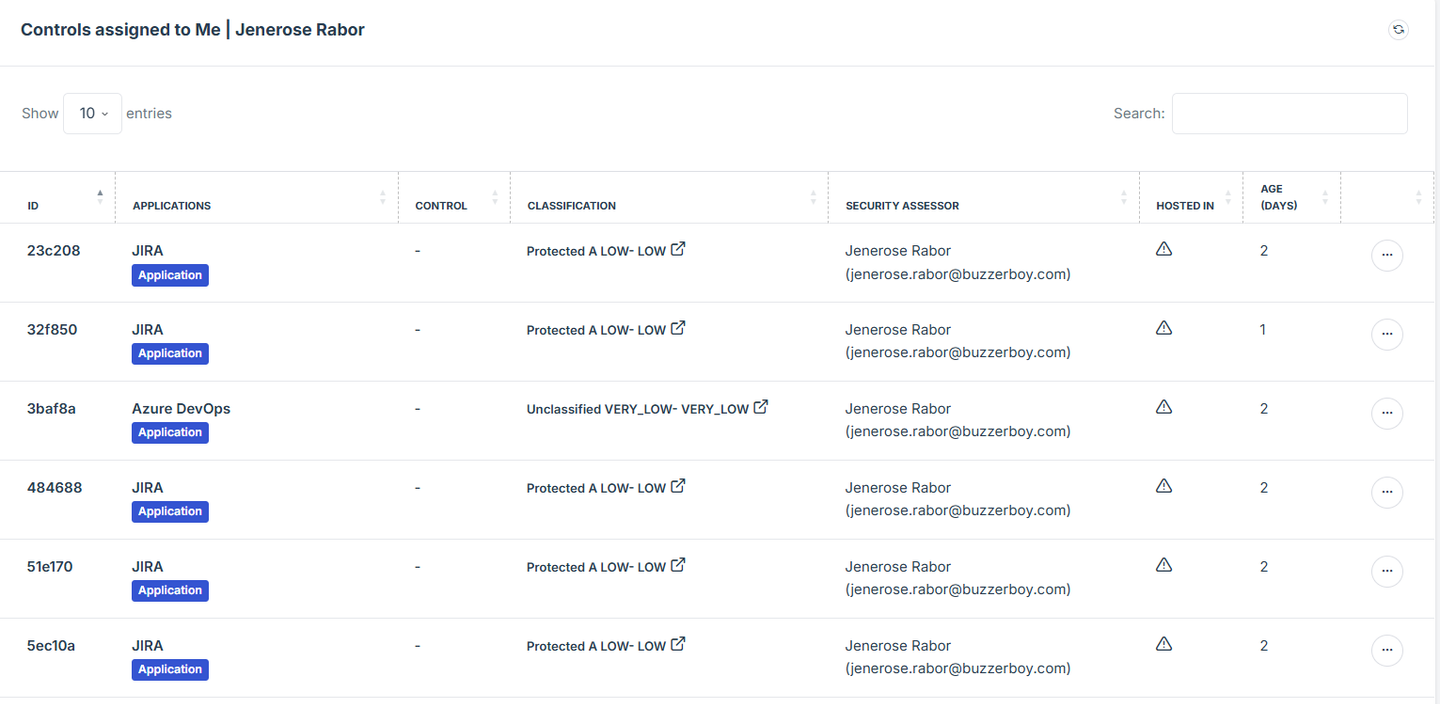
Task: Click the Azure DevOps application name
Action: tap(181, 409)
